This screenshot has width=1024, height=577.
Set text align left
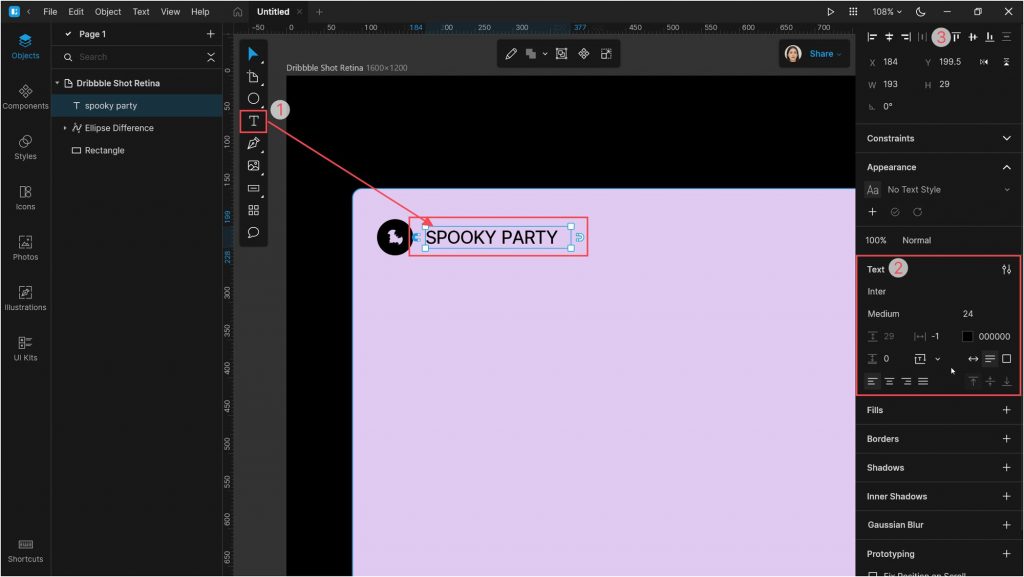872,381
